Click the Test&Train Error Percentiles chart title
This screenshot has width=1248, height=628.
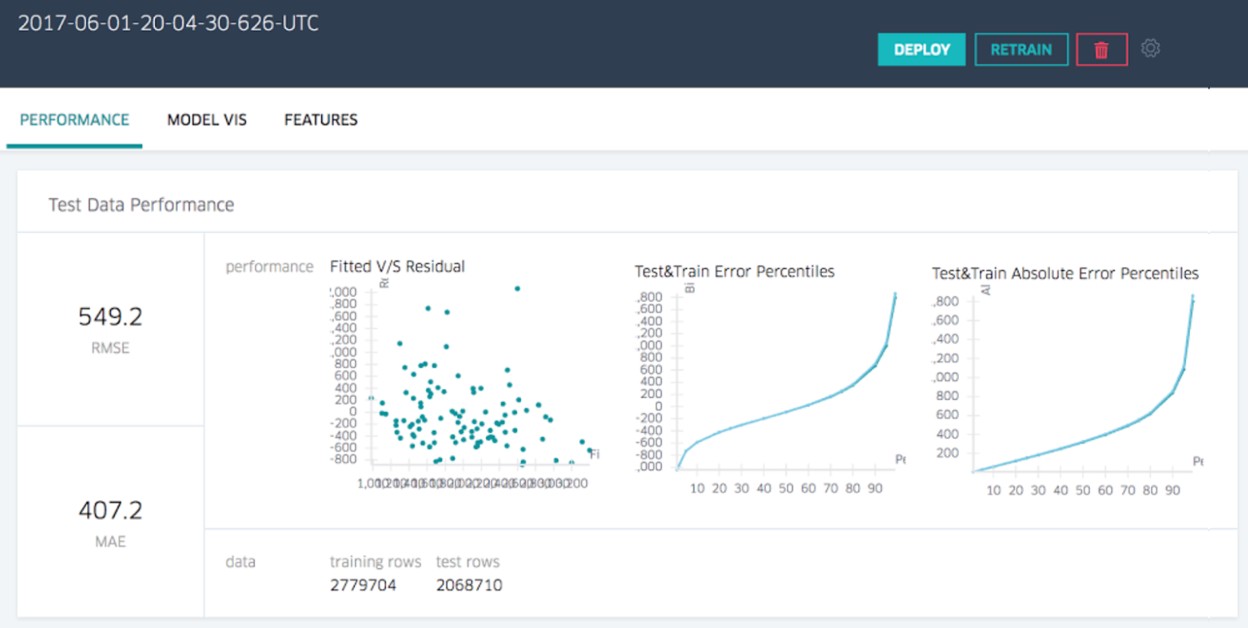tap(734, 271)
